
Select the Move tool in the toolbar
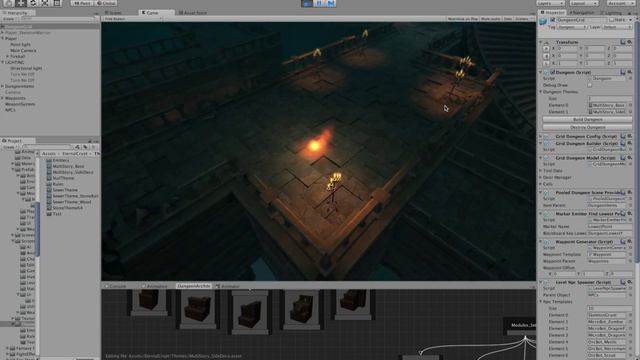[21, 3]
